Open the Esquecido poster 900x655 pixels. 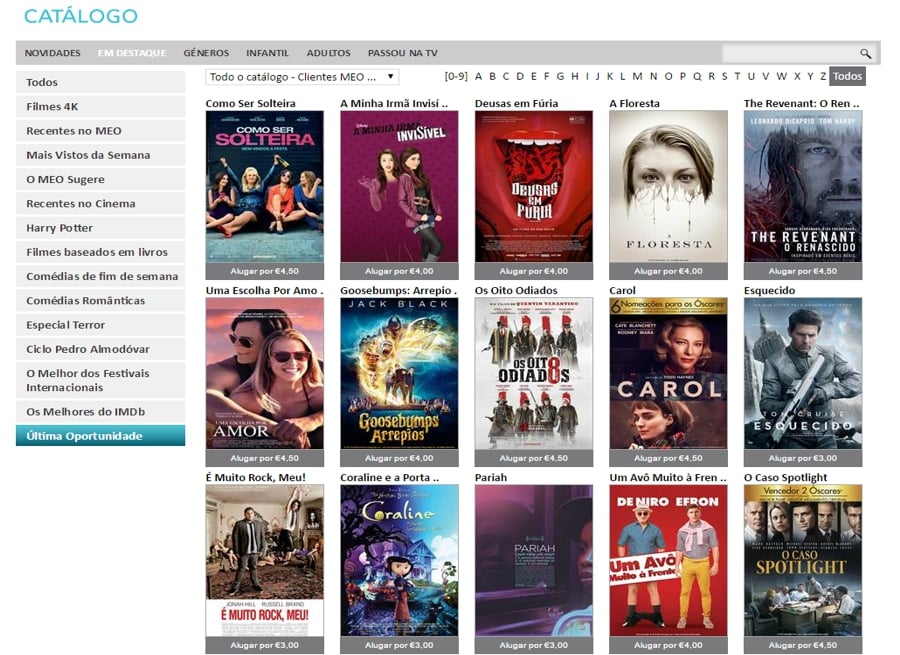coord(803,374)
